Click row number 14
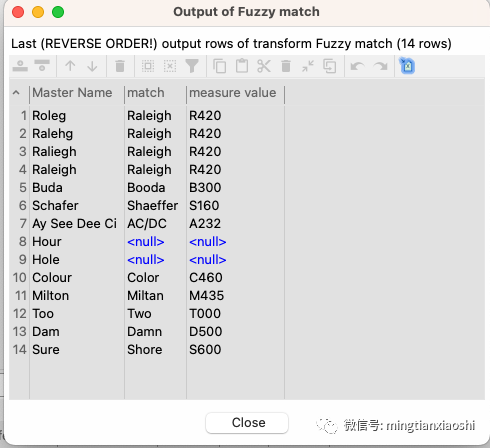Screen dimensions: 490x448 click(20, 350)
